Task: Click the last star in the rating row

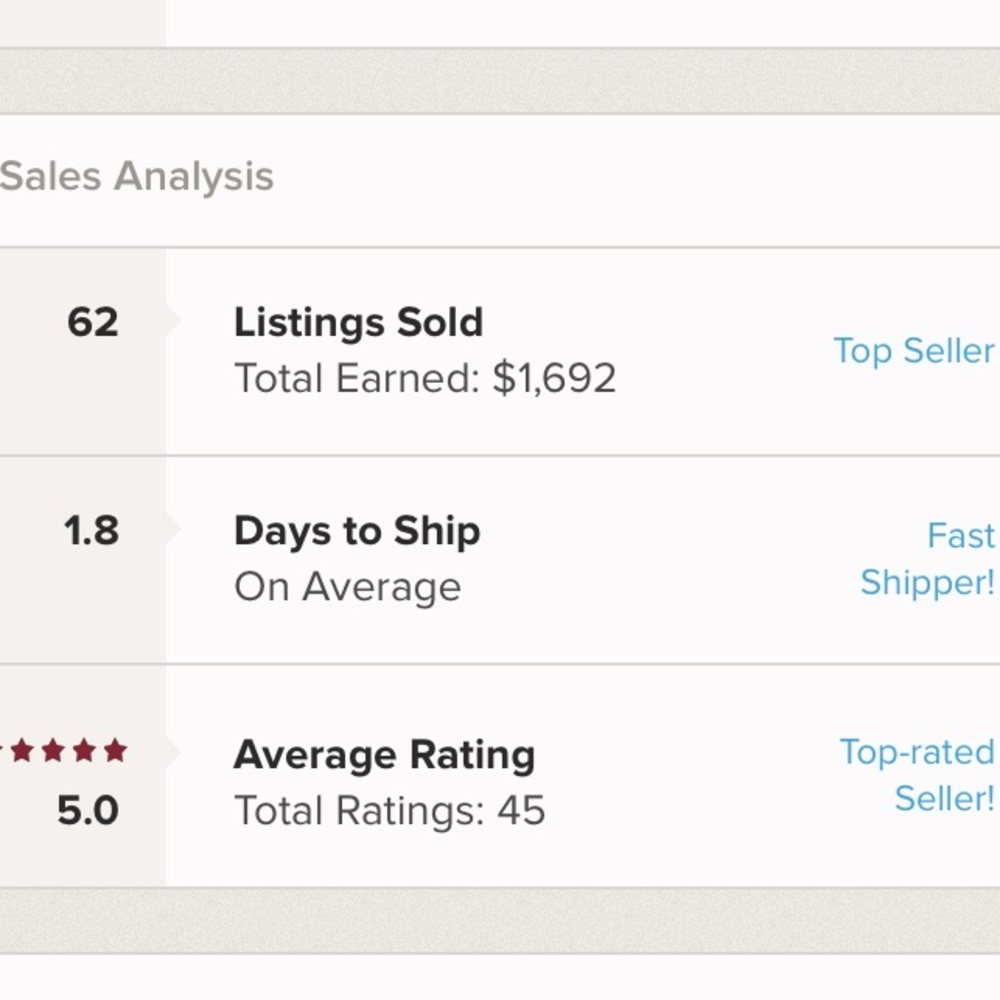Action: point(117,747)
